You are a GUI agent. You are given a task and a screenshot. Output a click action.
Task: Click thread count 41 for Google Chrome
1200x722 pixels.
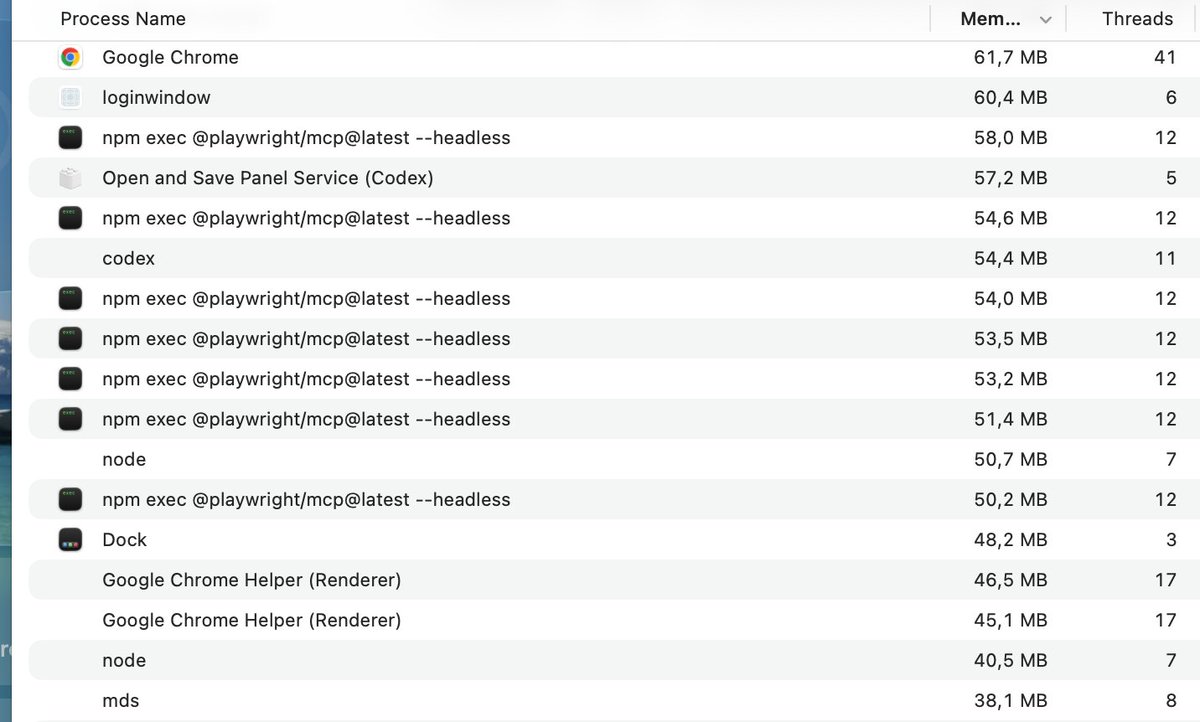point(1165,57)
